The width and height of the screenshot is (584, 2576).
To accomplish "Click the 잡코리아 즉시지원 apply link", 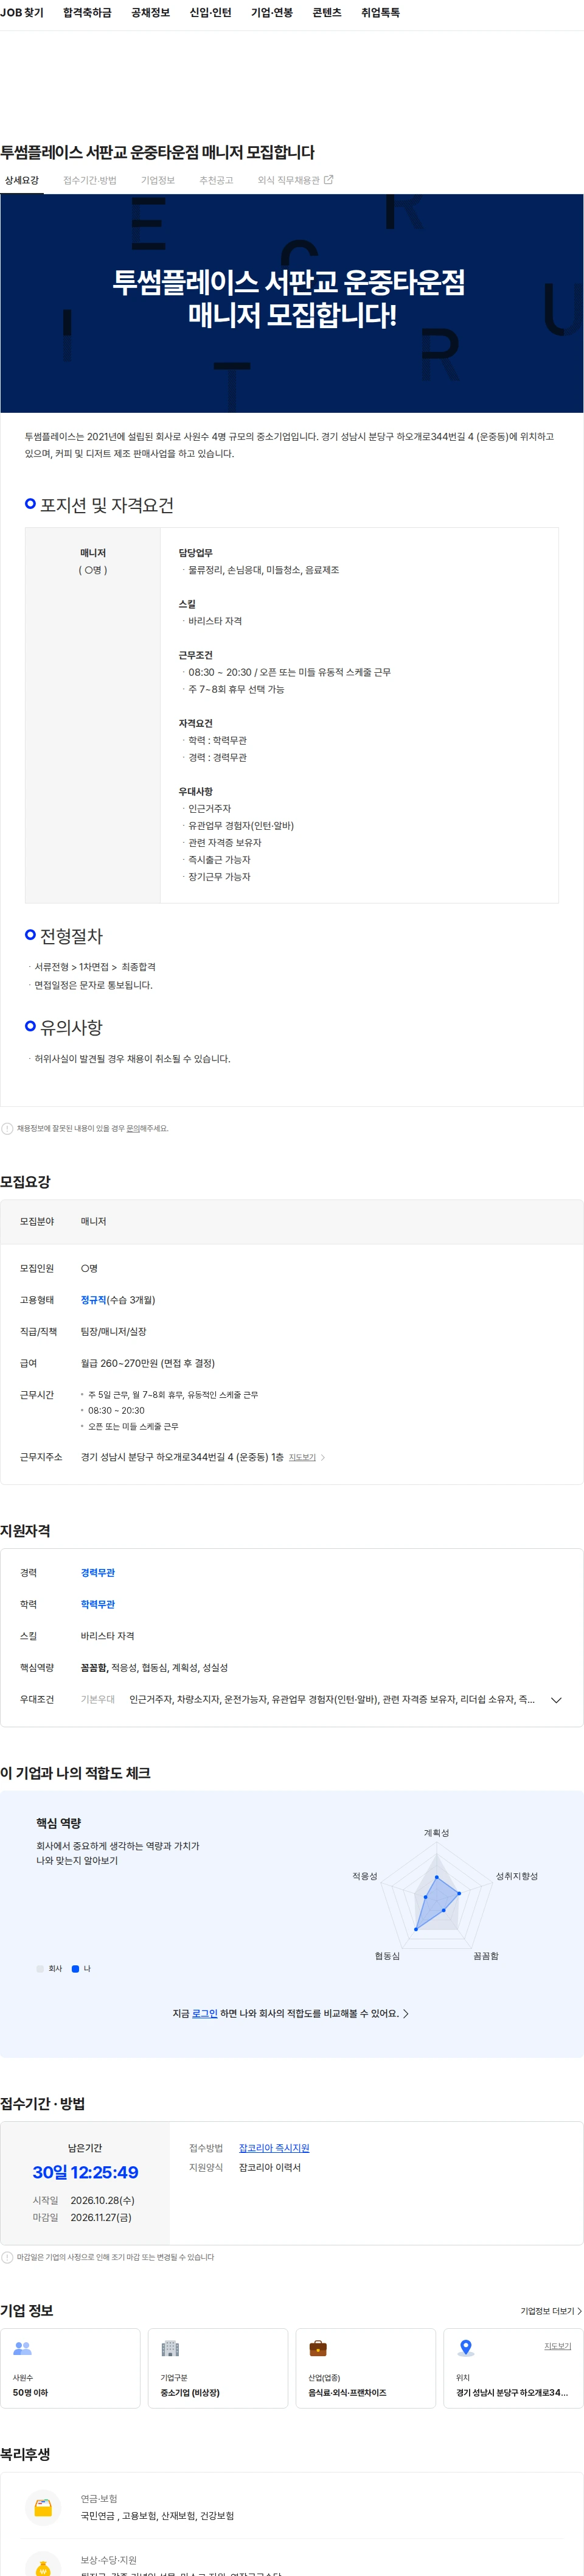I will pos(274,2148).
